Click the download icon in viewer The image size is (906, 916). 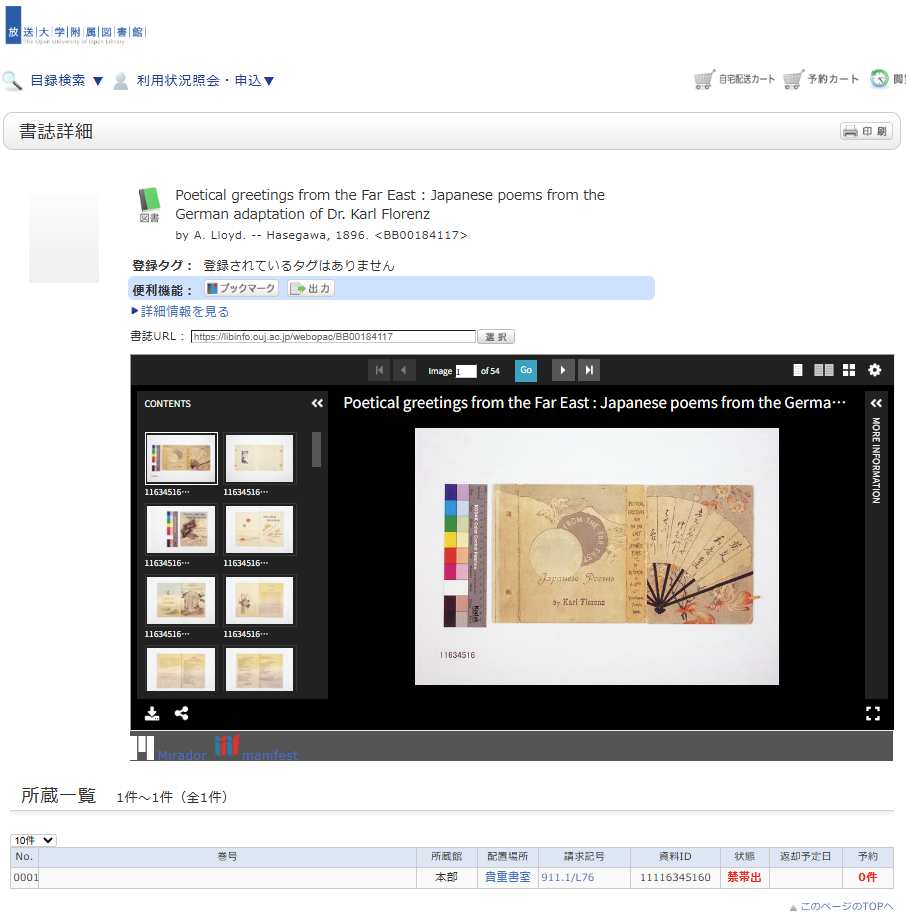tap(152, 713)
